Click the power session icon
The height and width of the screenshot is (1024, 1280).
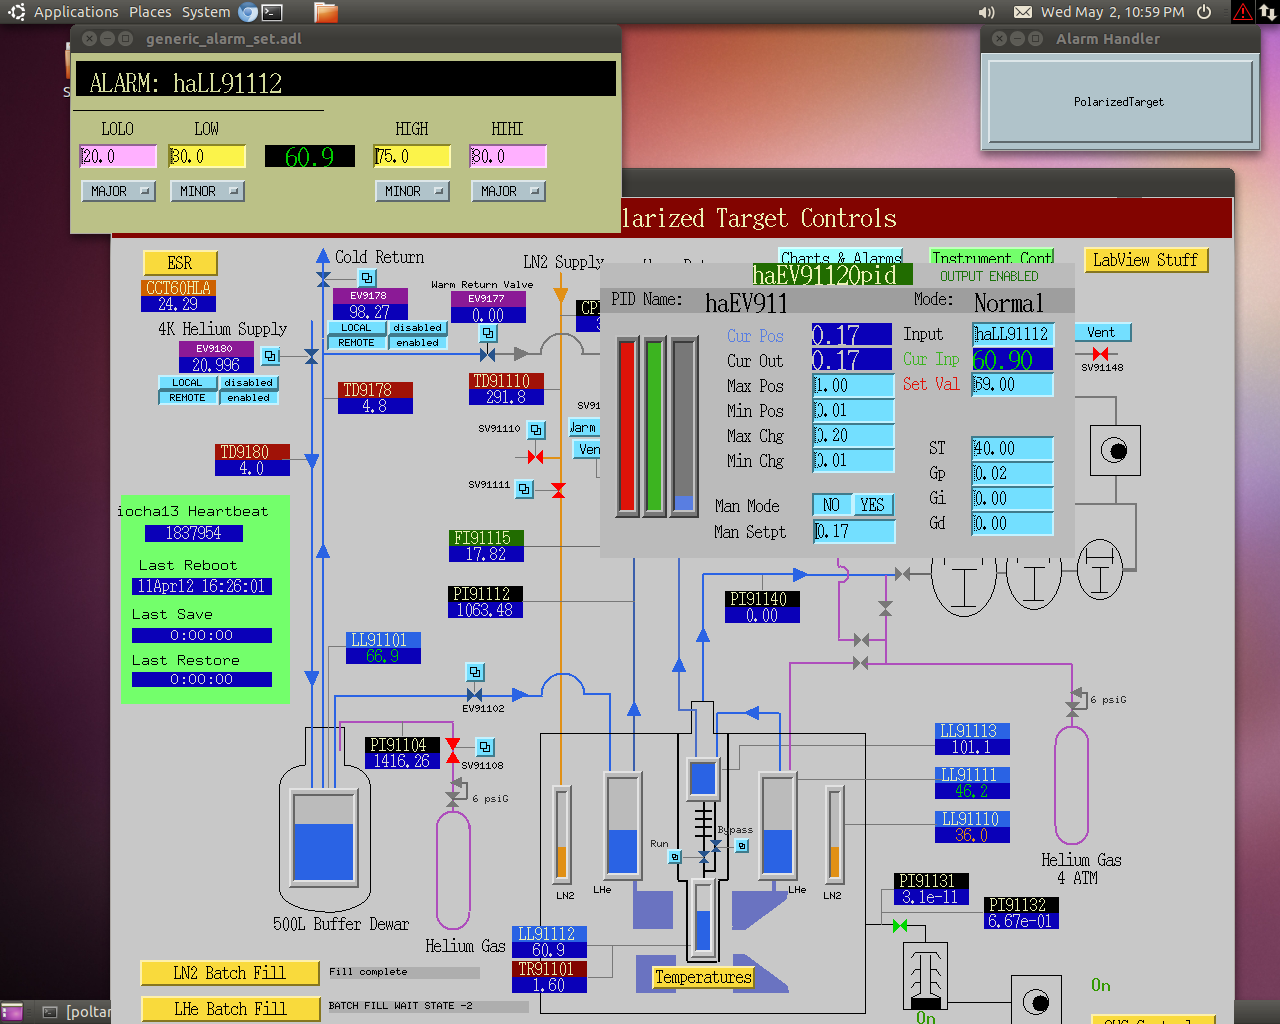coord(1204,12)
